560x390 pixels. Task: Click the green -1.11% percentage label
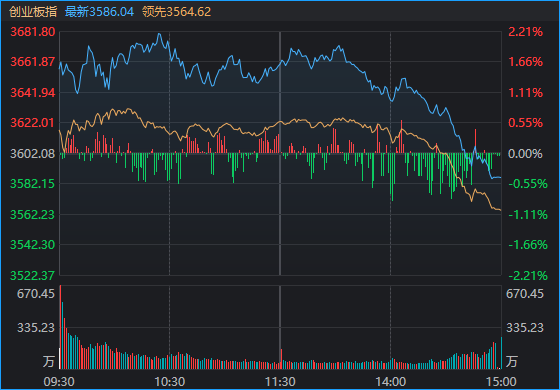click(528, 215)
